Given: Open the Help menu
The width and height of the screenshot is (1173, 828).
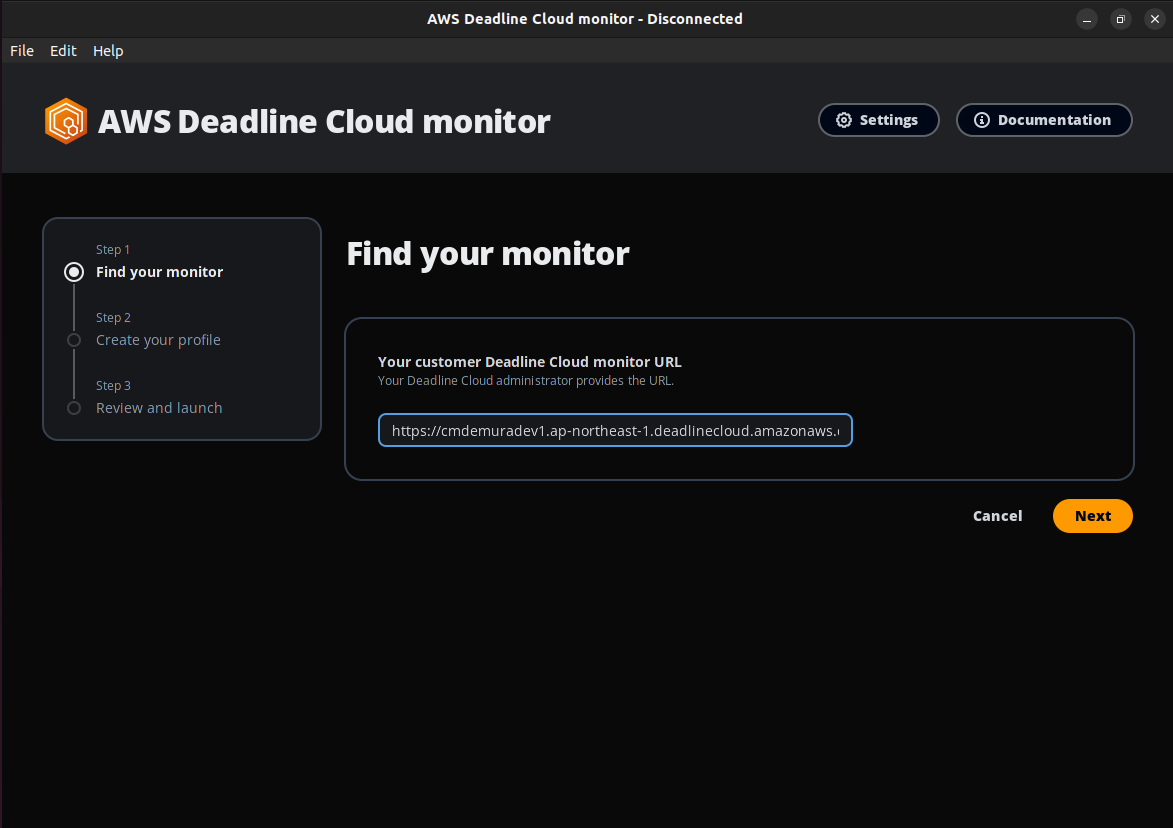Looking at the screenshot, I should [107, 50].
